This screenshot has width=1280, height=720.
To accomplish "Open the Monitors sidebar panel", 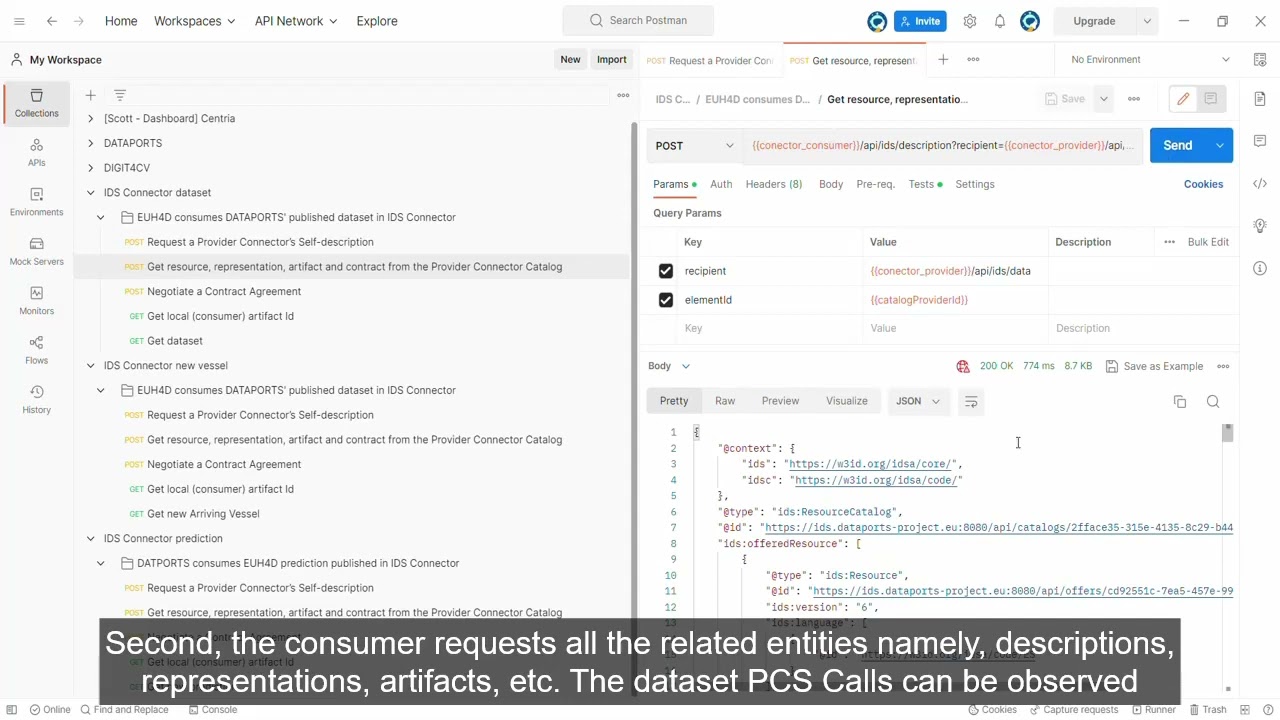I will tap(37, 301).
